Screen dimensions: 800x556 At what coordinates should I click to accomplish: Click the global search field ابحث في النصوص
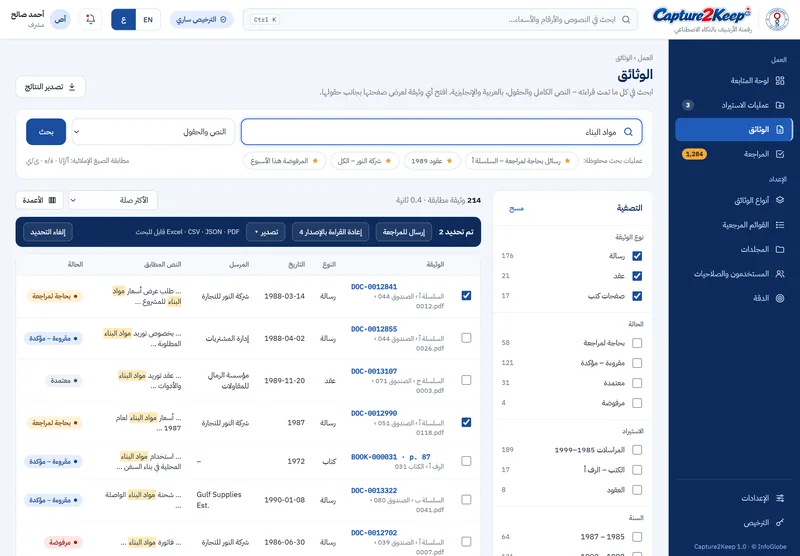point(441,19)
